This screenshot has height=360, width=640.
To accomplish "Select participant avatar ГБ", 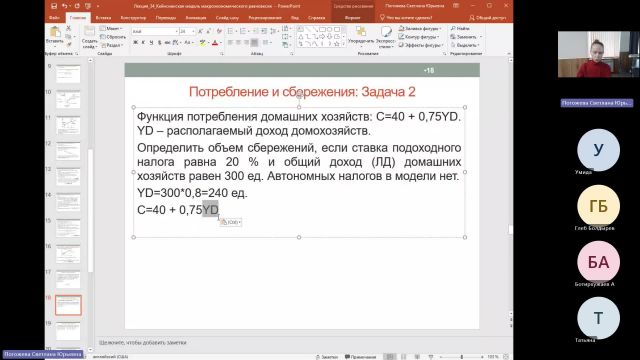I will click(598, 206).
